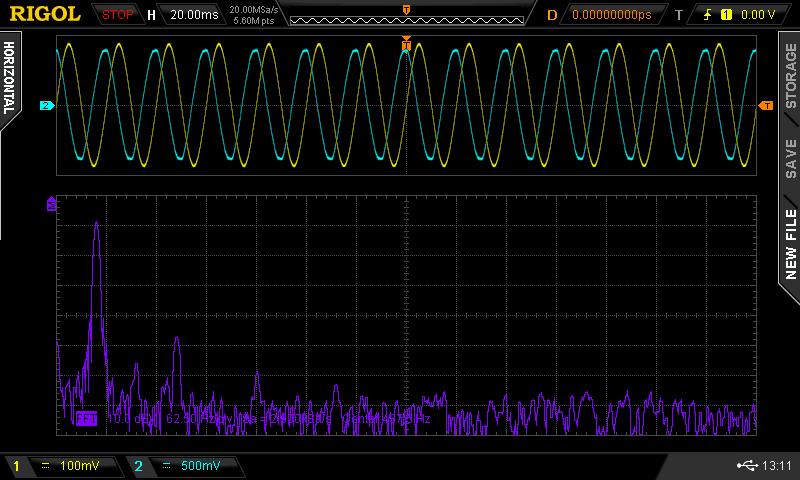Click the RIGOL logo

coord(45,14)
